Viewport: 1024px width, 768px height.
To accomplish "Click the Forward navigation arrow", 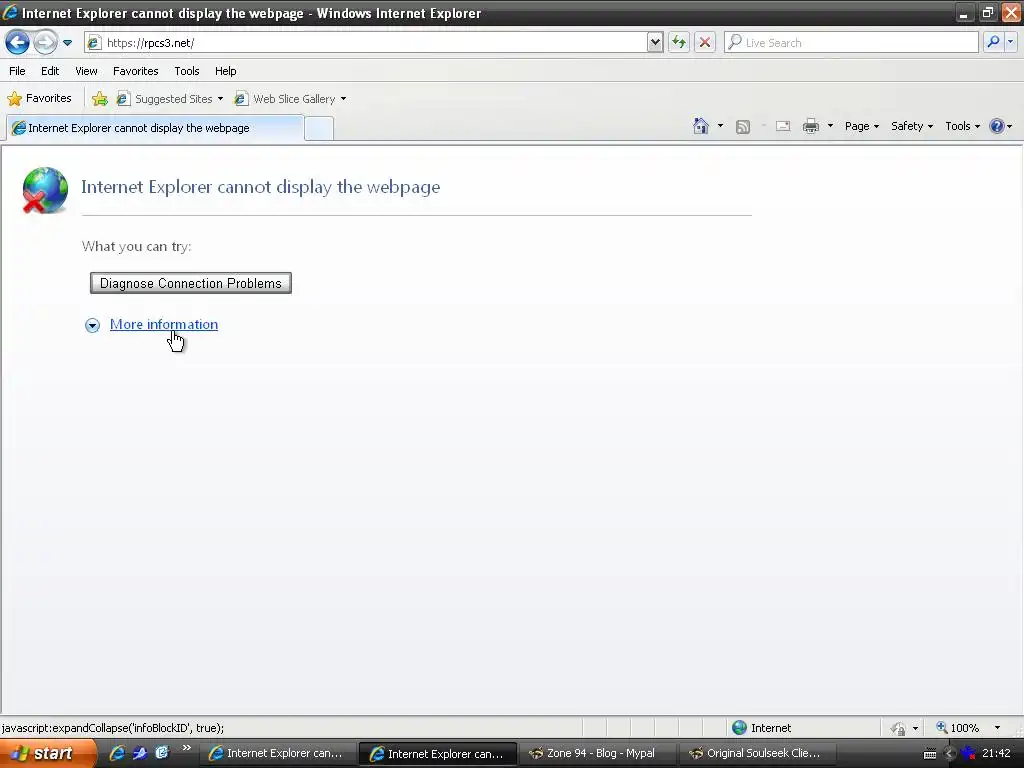I will (45, 43).
